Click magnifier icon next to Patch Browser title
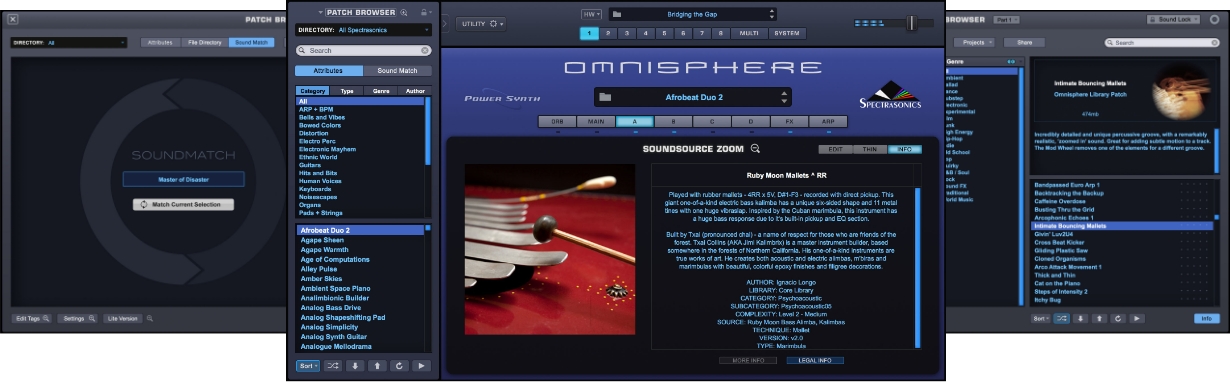The width and height of the screenshot is (1230, 382). (404, 12)
